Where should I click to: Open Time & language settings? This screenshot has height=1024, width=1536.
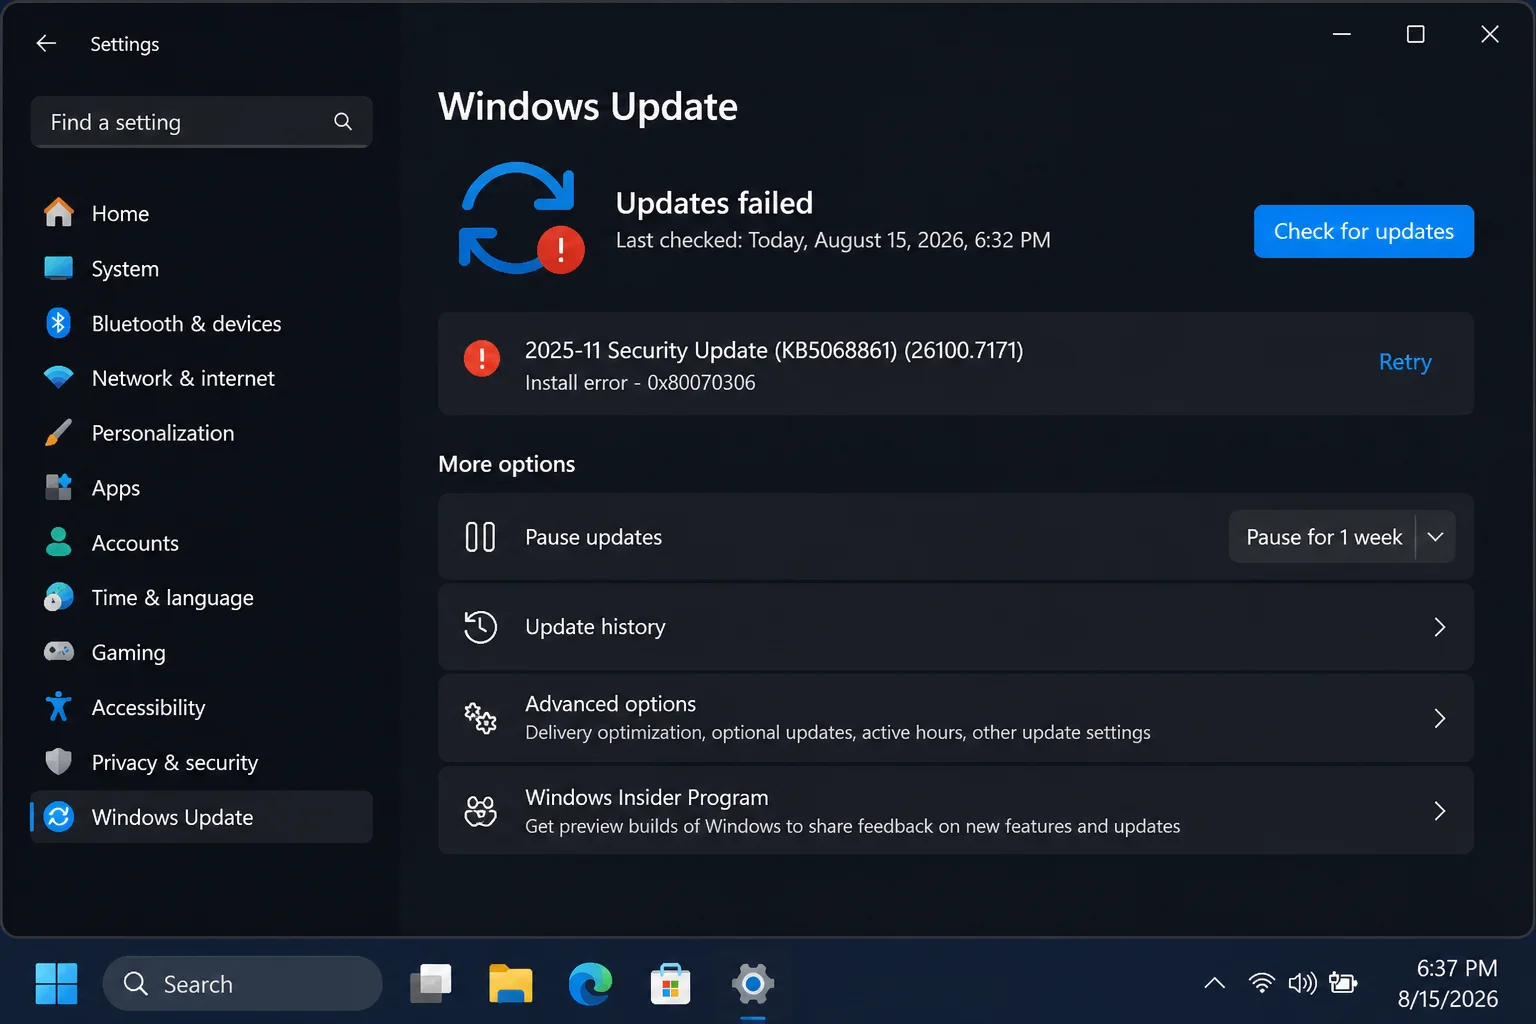[202, 597]
